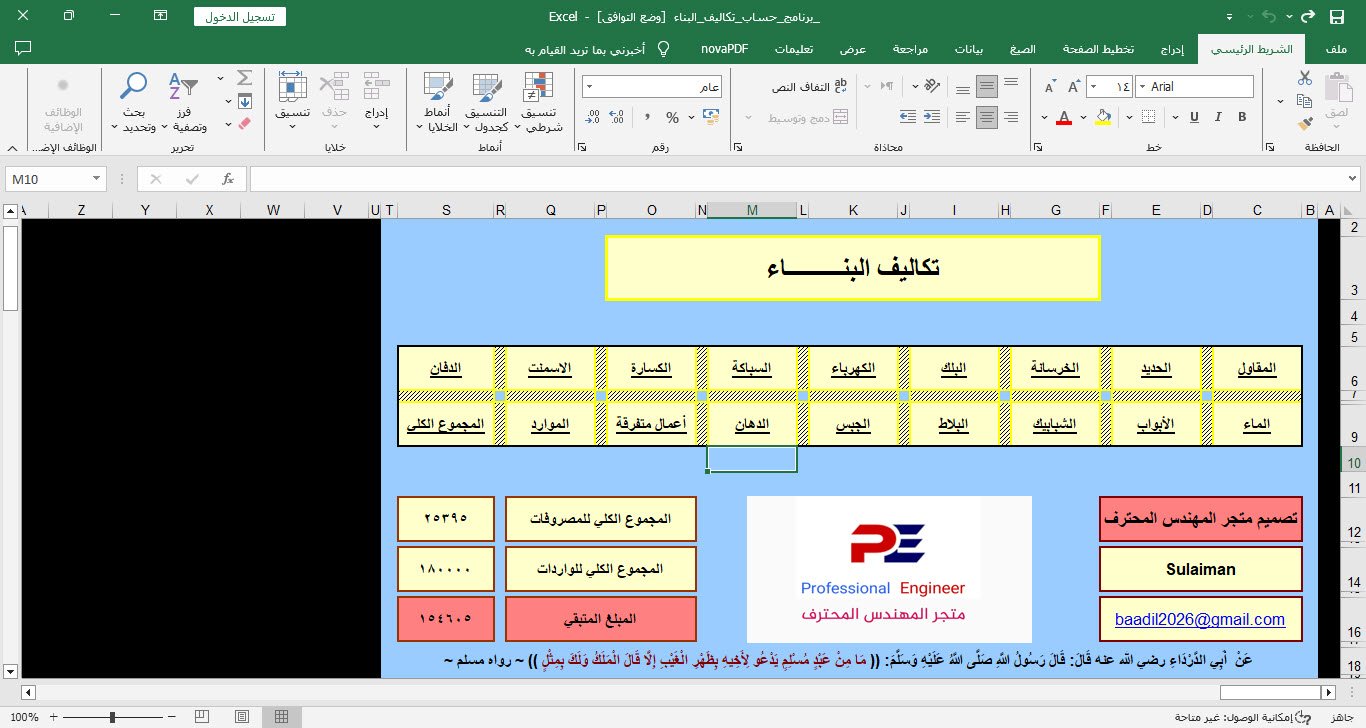Open the baadil2026@gmail.com email link
Viewport: 1366px width, 728px height.
pyautogui.click(x=1200, y=620)
